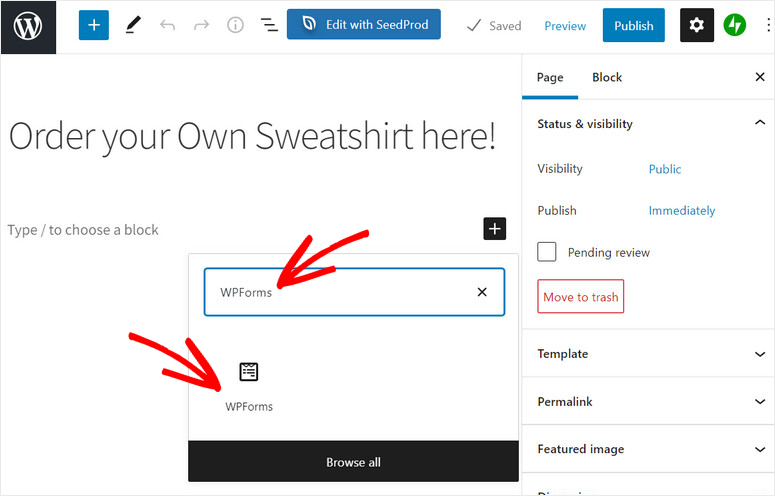The image size is (775, 496).
Task: Click the WPForms block search field
Action: coord(354,292)
